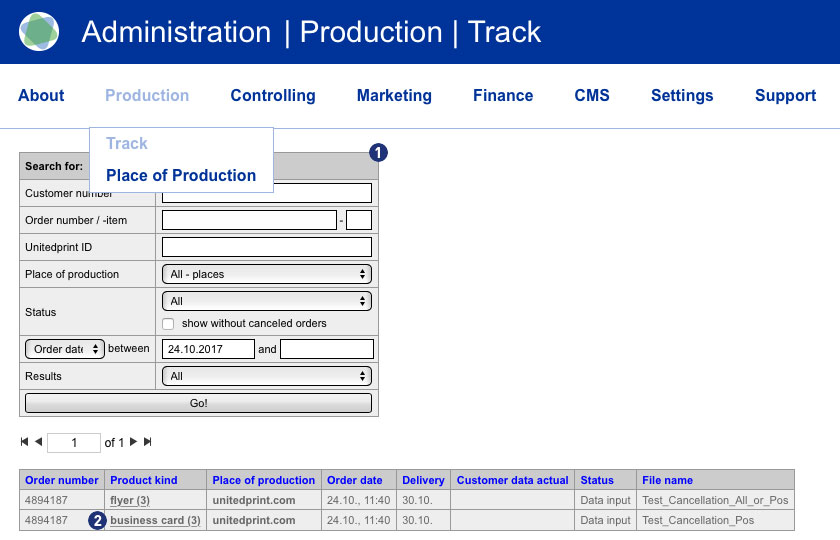Image resolution: width=840 pixels, height=540 pixels.
Task: Expand the Status dropdown
Action: [266, 301]
